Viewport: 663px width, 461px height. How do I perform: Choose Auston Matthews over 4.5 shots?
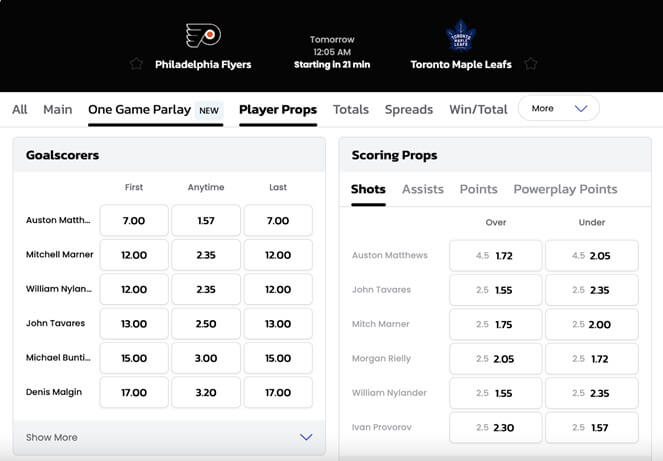(x=496, y=255)
